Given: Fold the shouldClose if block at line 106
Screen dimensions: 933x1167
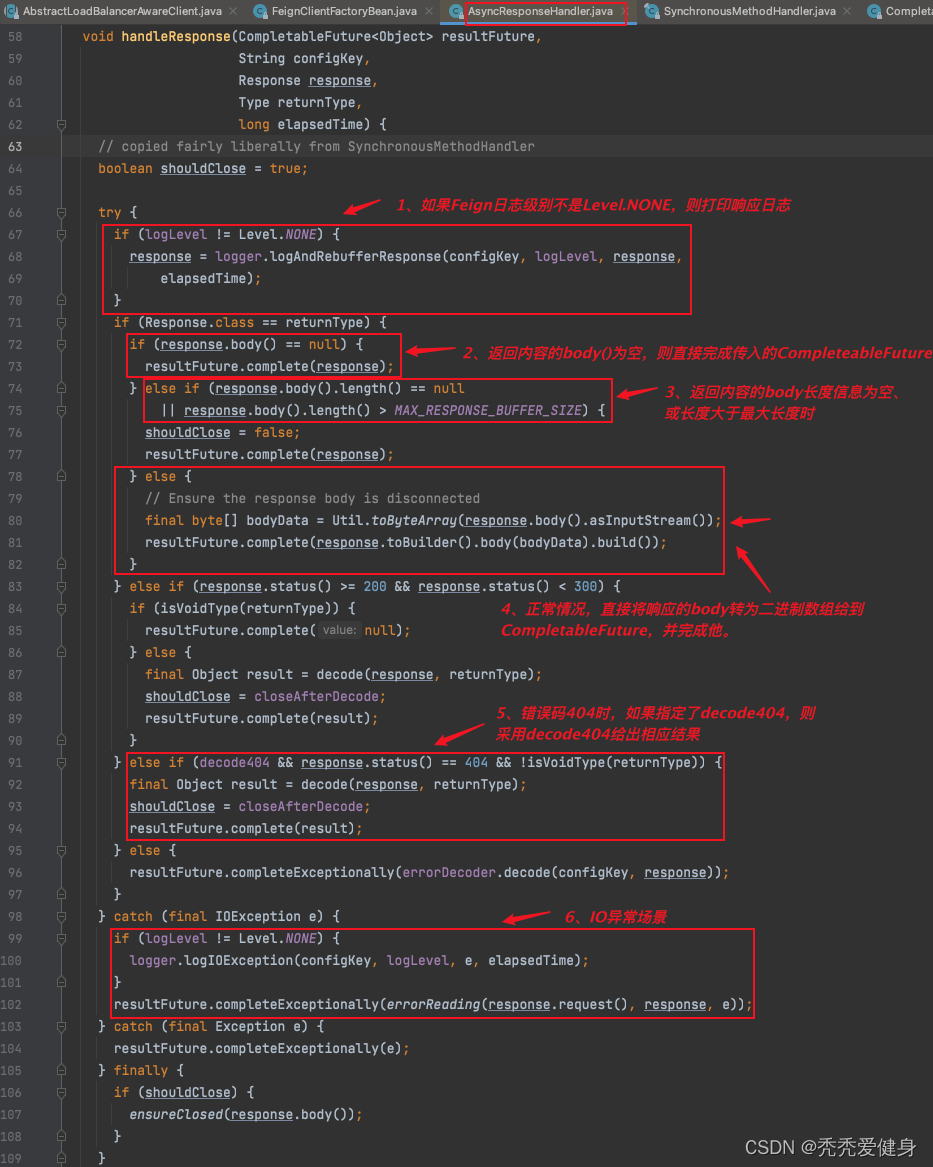Looking at the screenshot, I should click(x=62, y=1093).
